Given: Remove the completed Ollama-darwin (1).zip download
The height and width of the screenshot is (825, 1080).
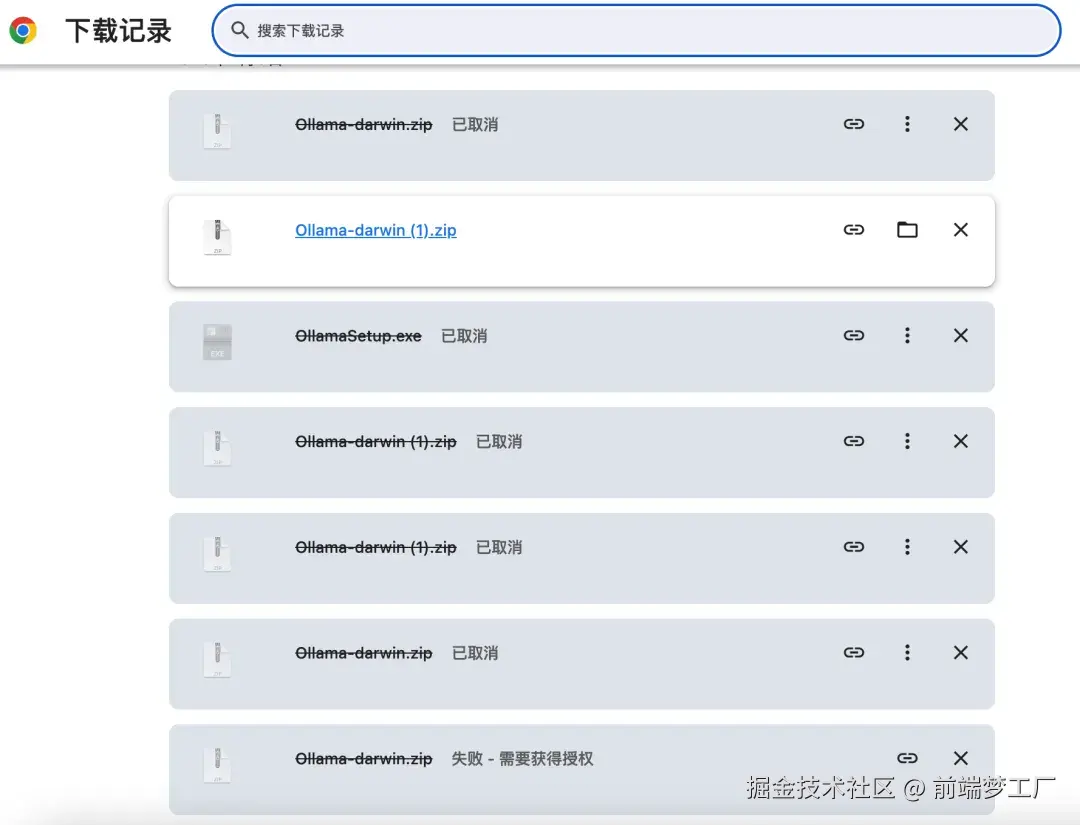Looking at the screenshot, I should (x=960, y=229).
